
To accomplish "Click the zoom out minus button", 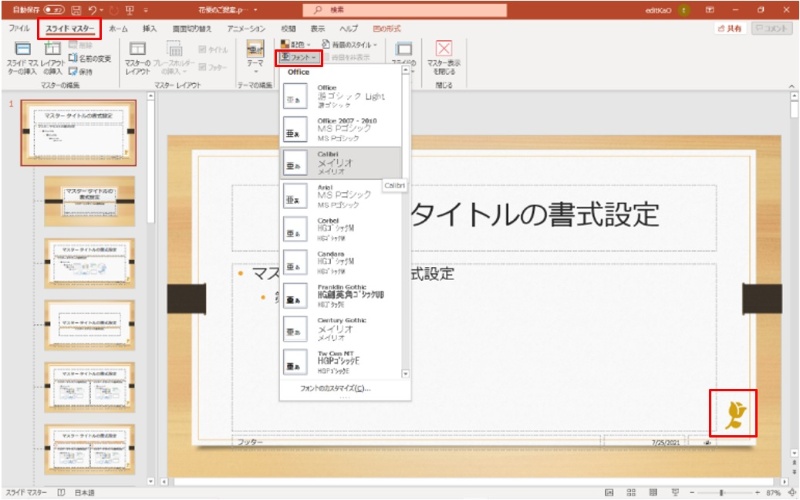I will pos(692,492).
